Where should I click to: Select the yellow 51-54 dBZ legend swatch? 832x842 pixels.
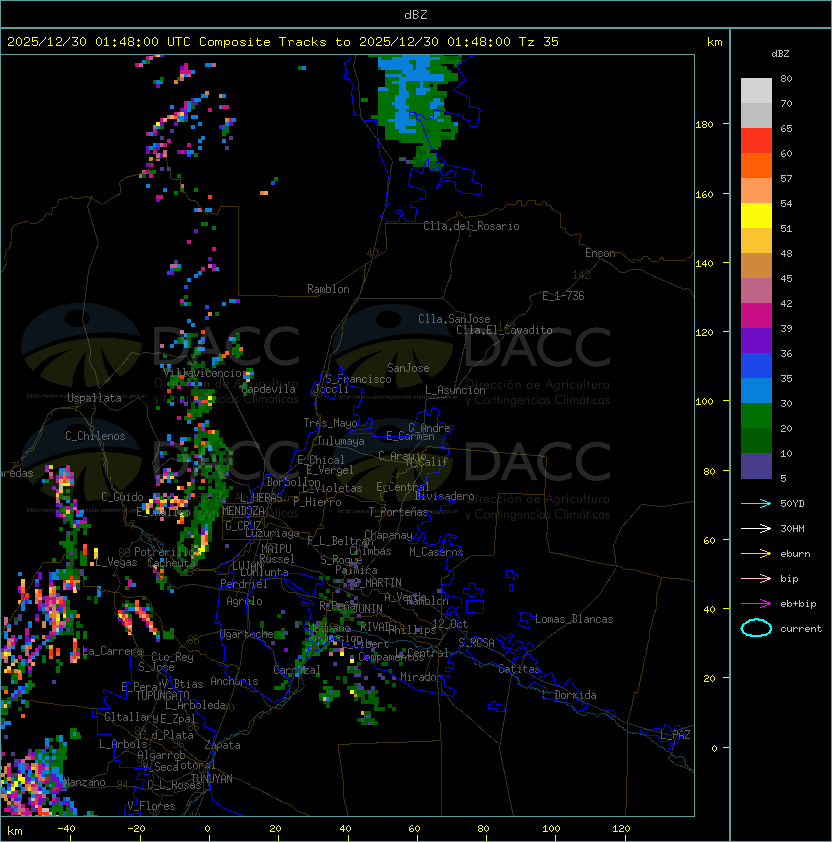point(756,216)
